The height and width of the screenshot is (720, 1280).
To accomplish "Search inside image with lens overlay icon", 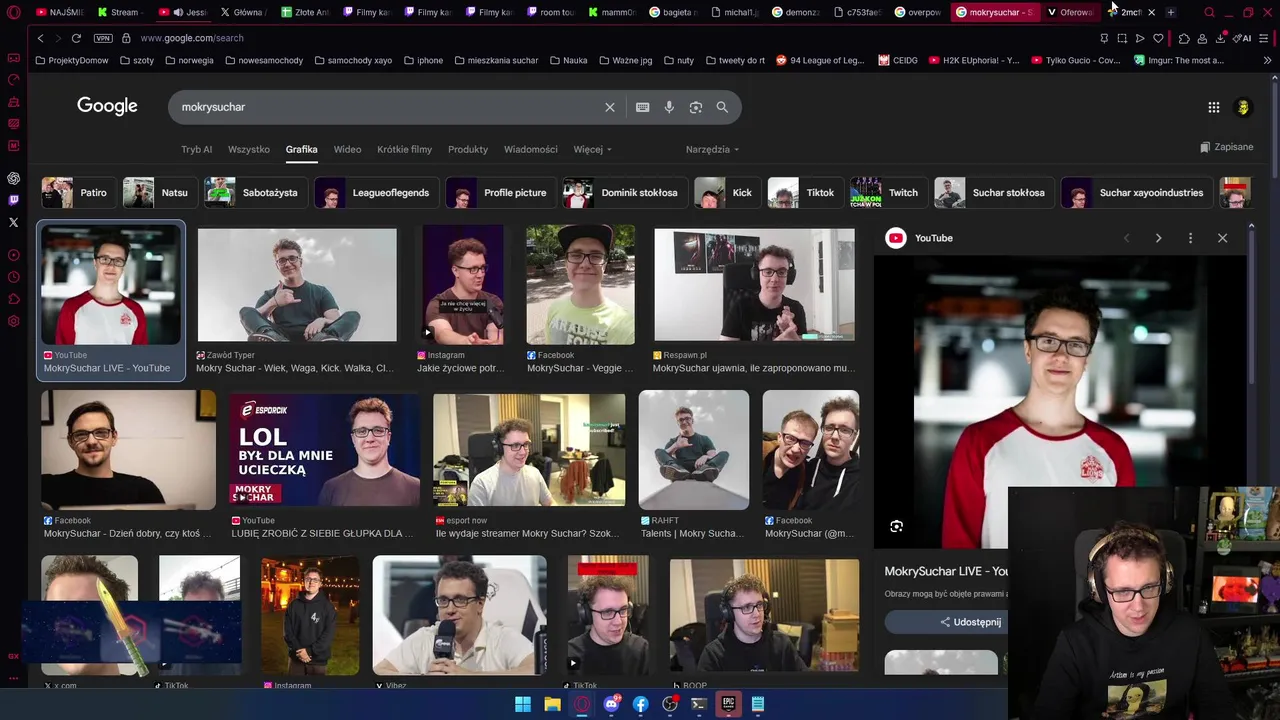I will 896,526.
